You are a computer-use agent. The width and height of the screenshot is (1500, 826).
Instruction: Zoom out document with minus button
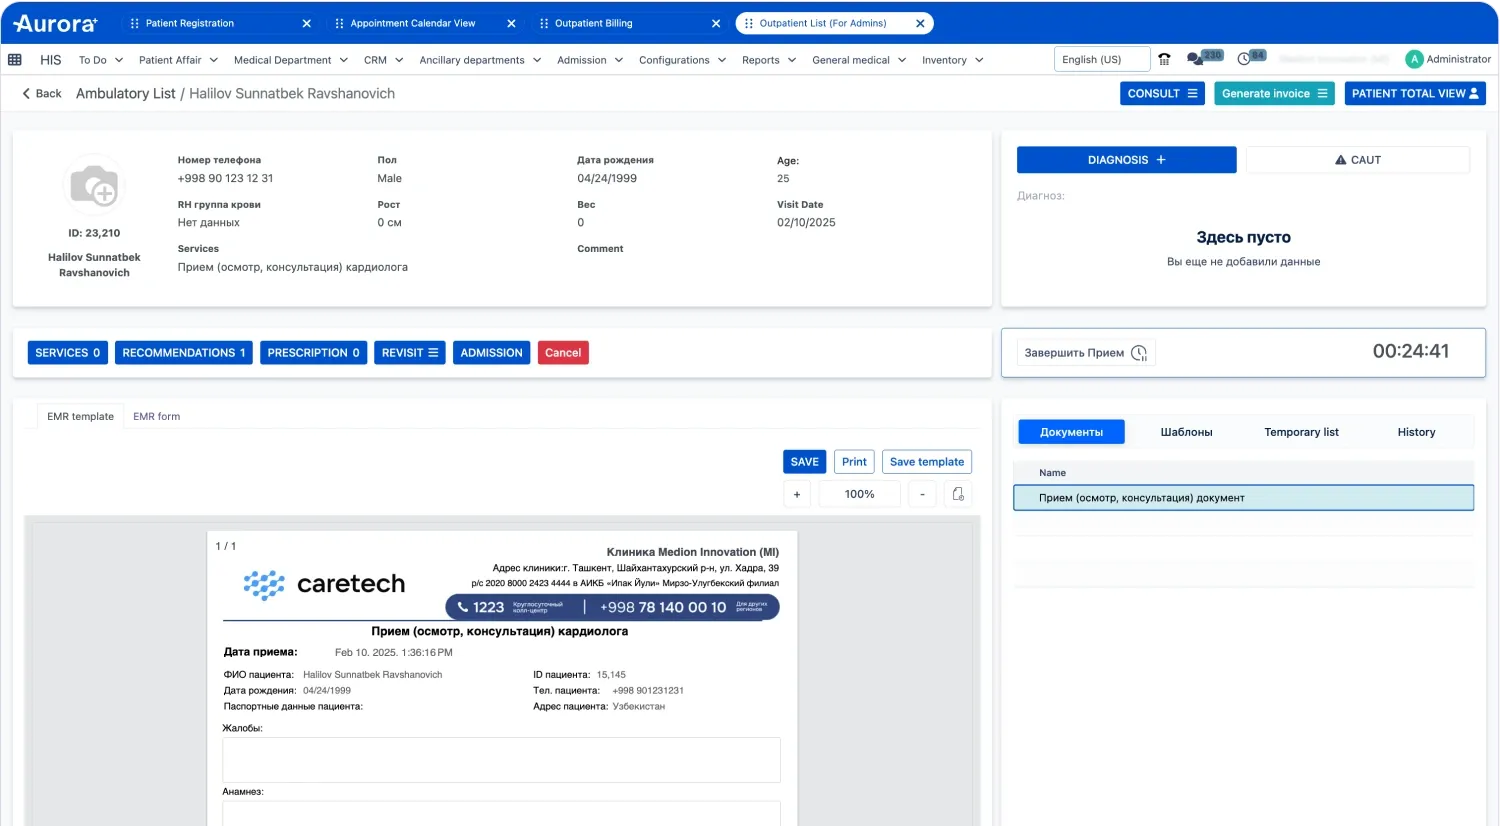(x=922, y=494)
